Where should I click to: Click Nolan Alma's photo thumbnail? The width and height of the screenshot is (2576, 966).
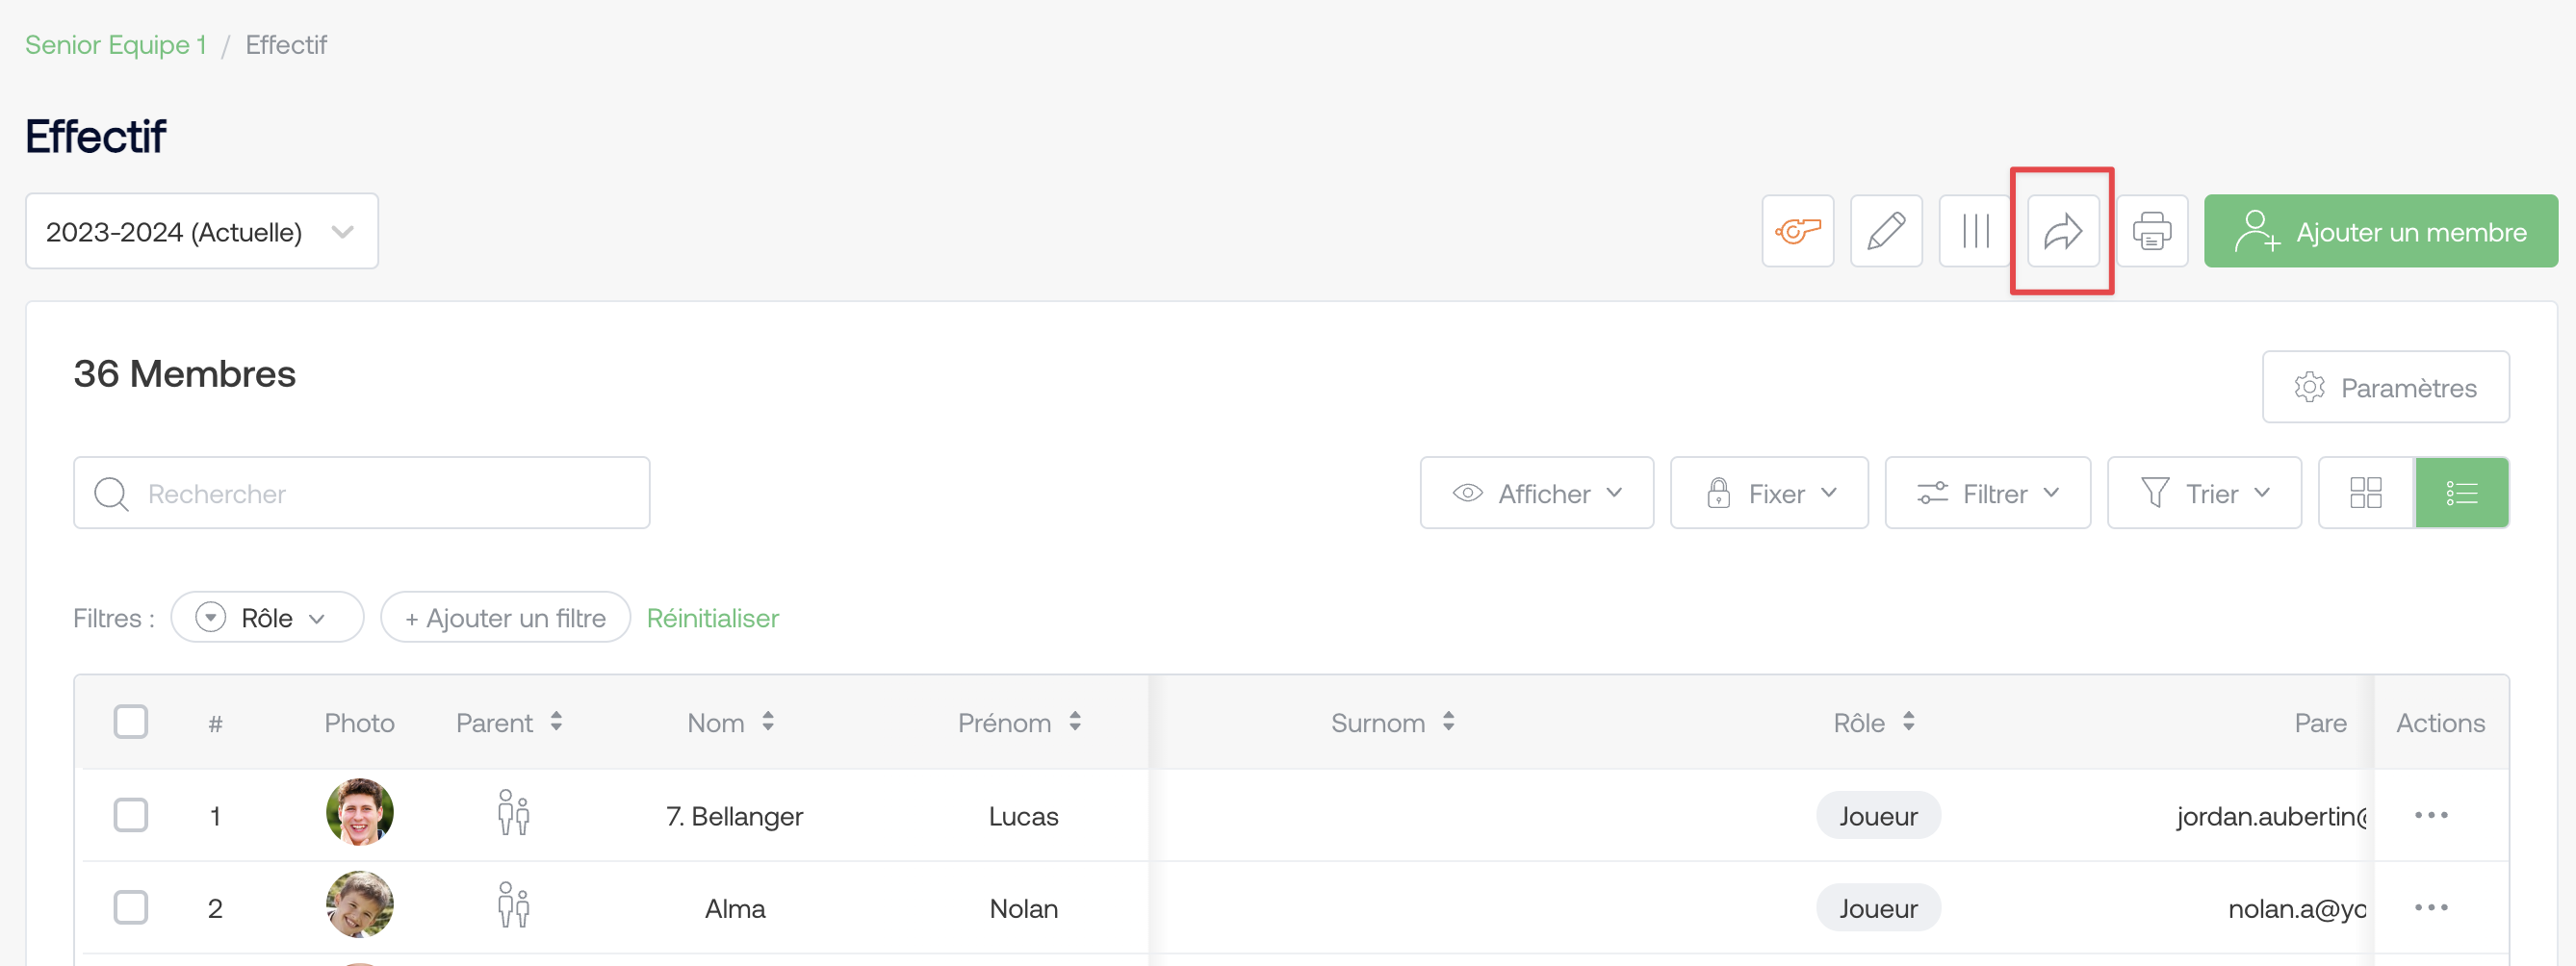click(359, 904)
